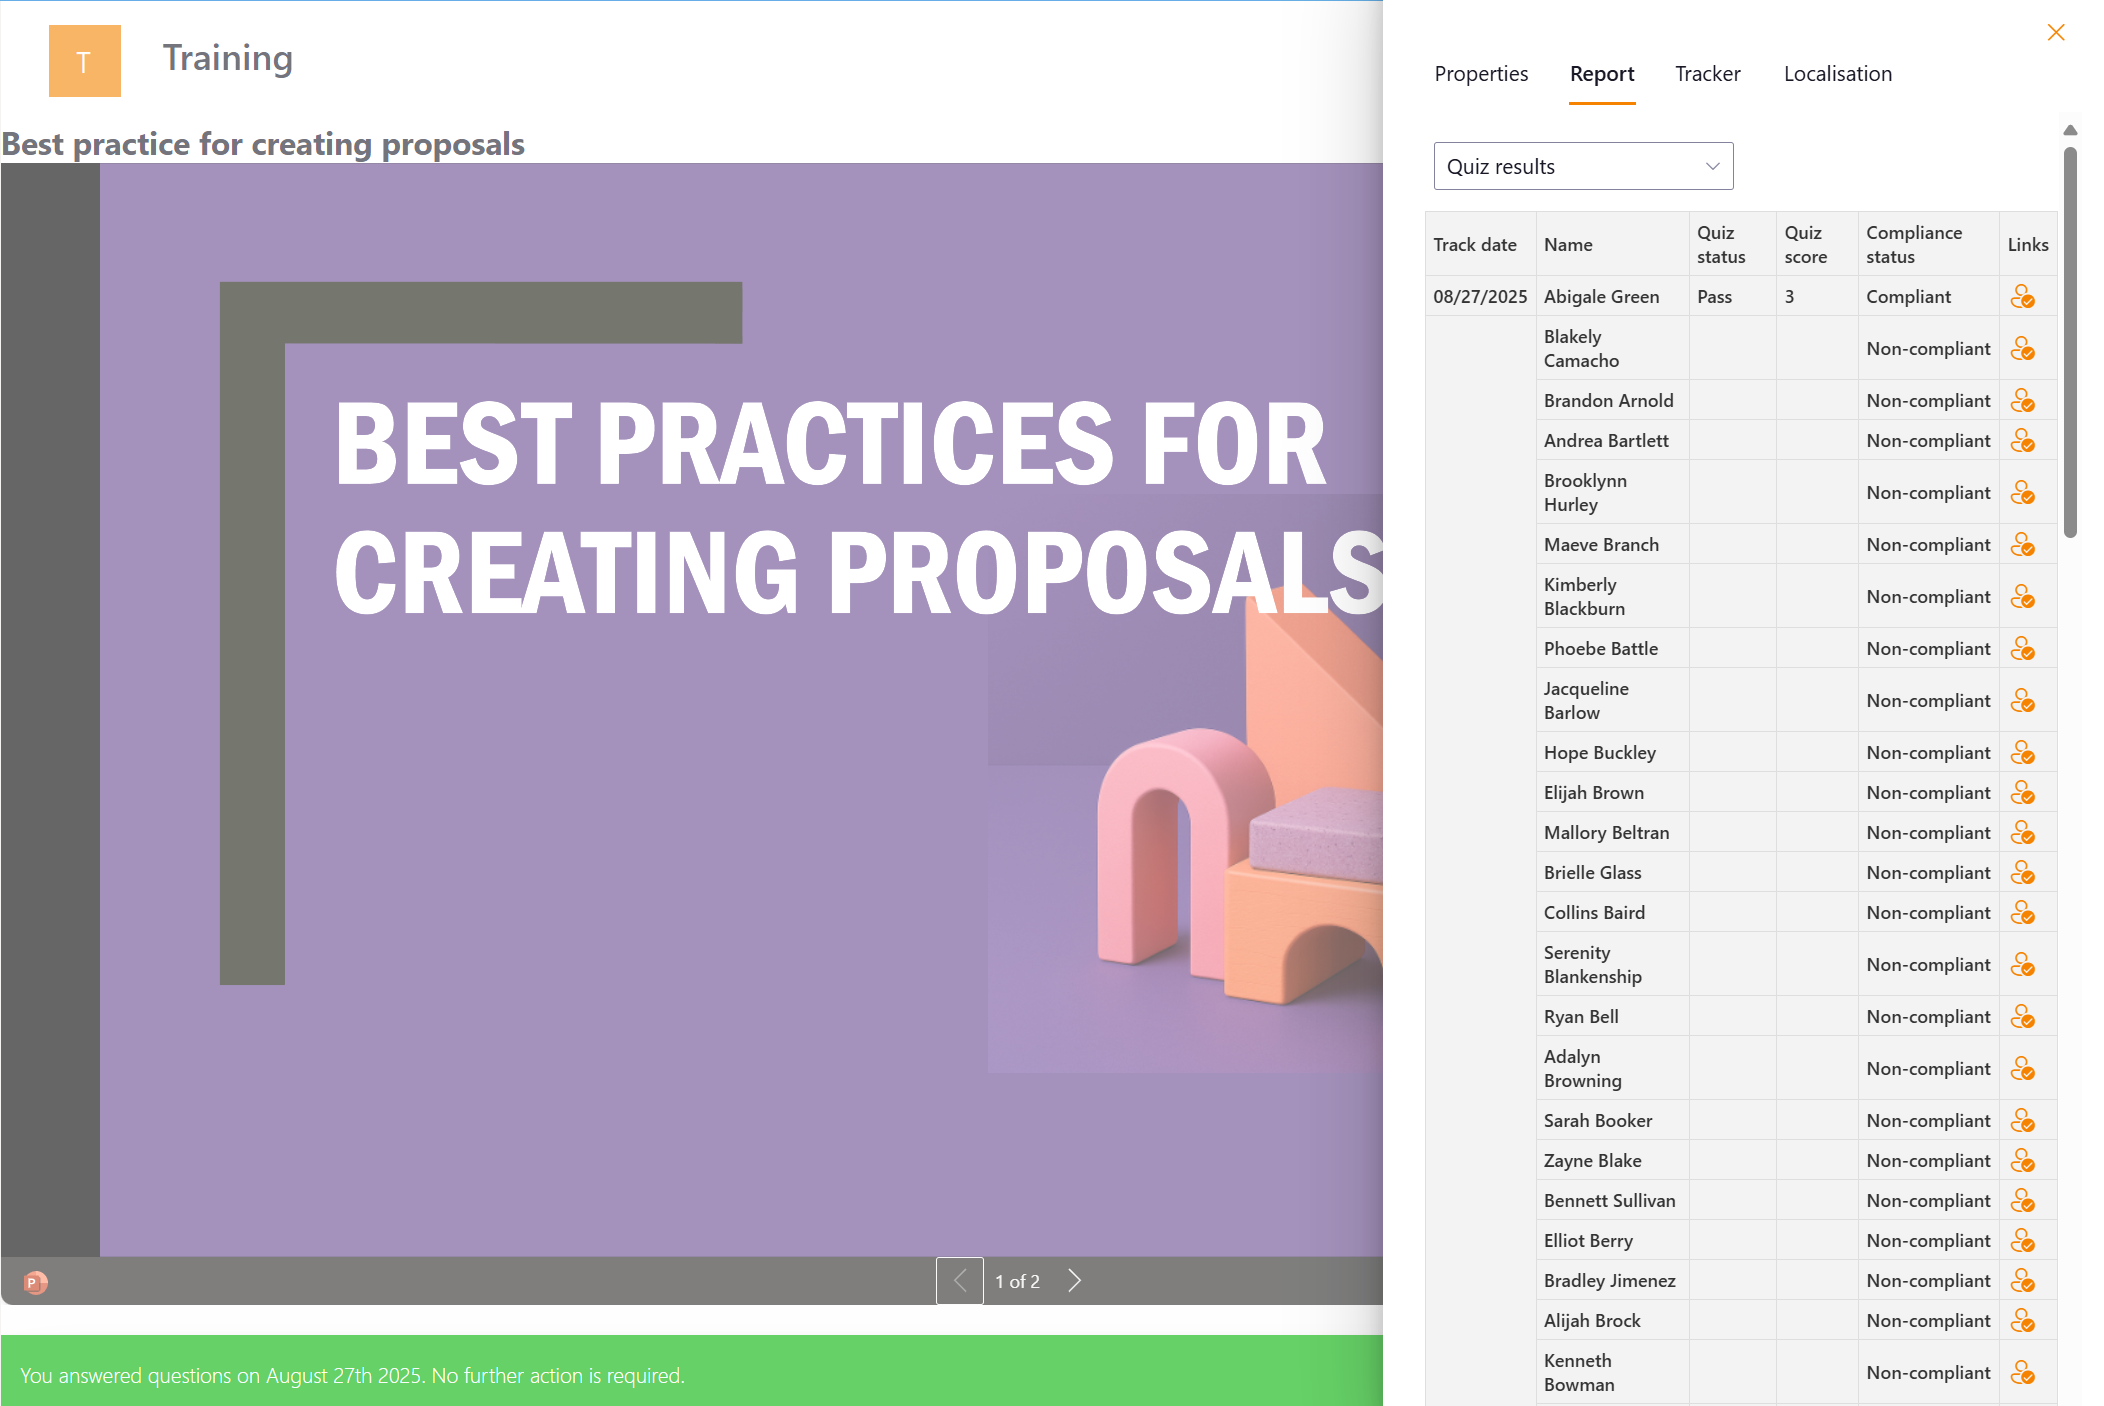2104x1406 pixels.
Task: Open the link icon for Elijah Brown
Action: pos(2022,793)
